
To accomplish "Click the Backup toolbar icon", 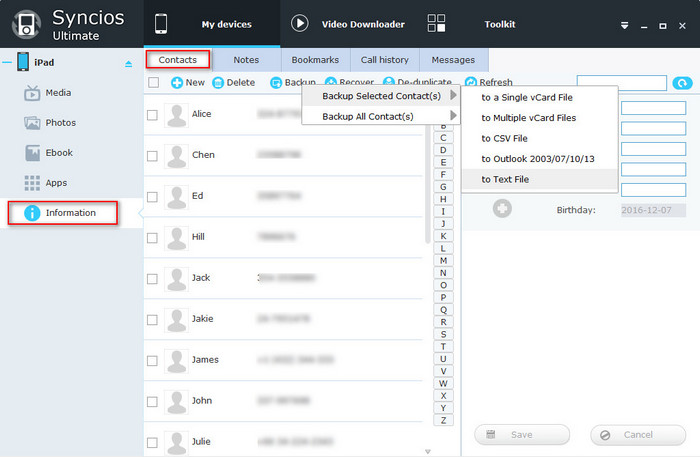I will tap(276, 83).
